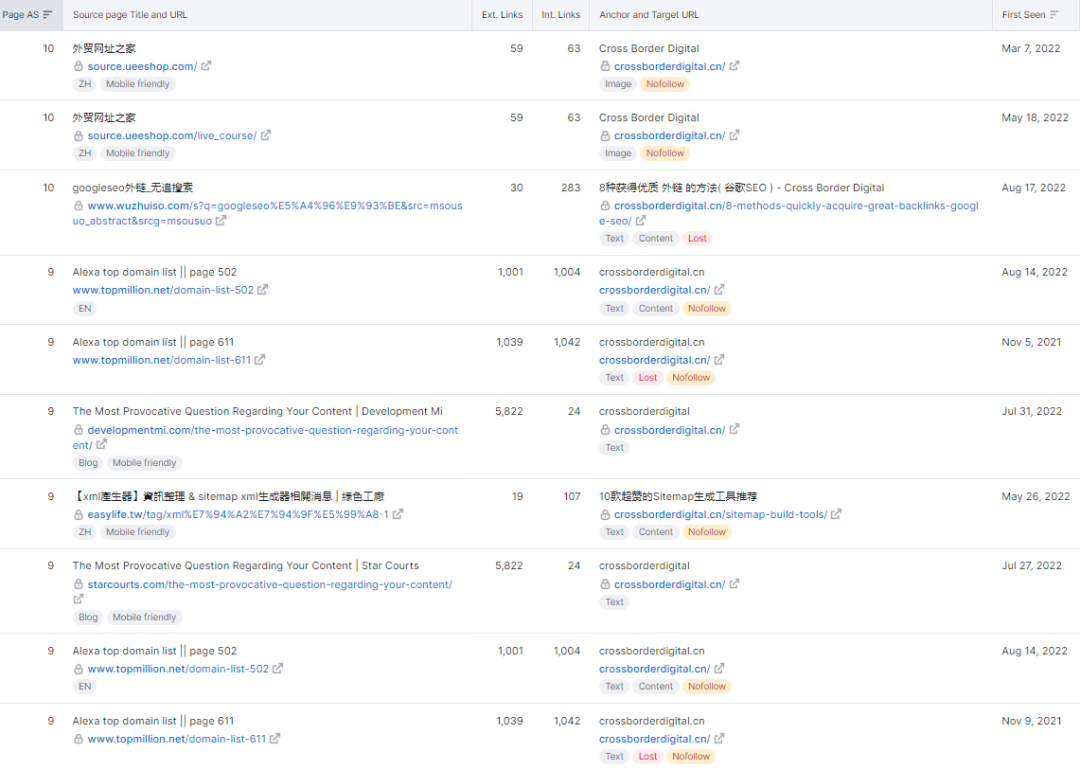1080x770 pixels.
Task: Click external-link icon ending the developmentmi.com URL
Action: point(102,444)
